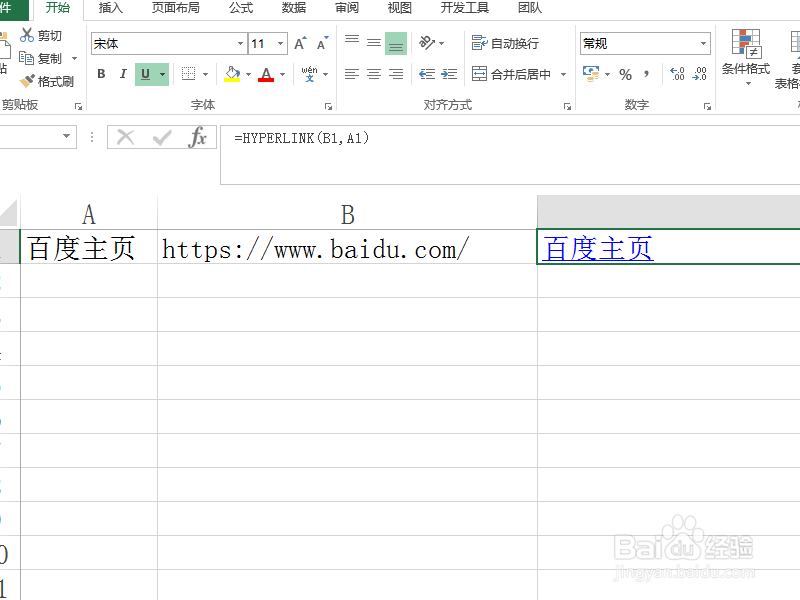Select cell A1 containing 百度主页
The image size is (800, 600).
(89, 247)
